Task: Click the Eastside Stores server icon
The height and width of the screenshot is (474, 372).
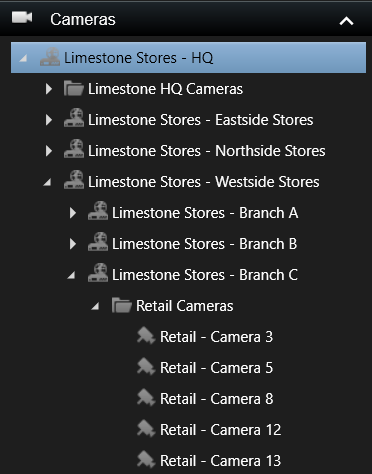Action: click(74, 117)
